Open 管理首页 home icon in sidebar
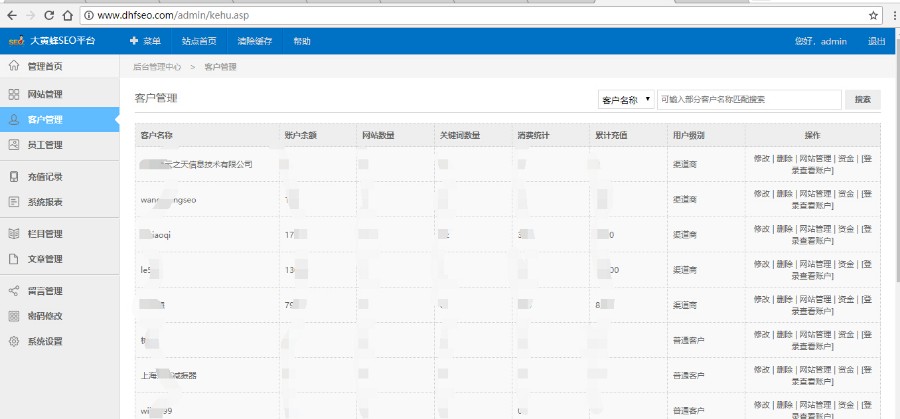Viewport: 900px width, 419px height. [14, 66]
